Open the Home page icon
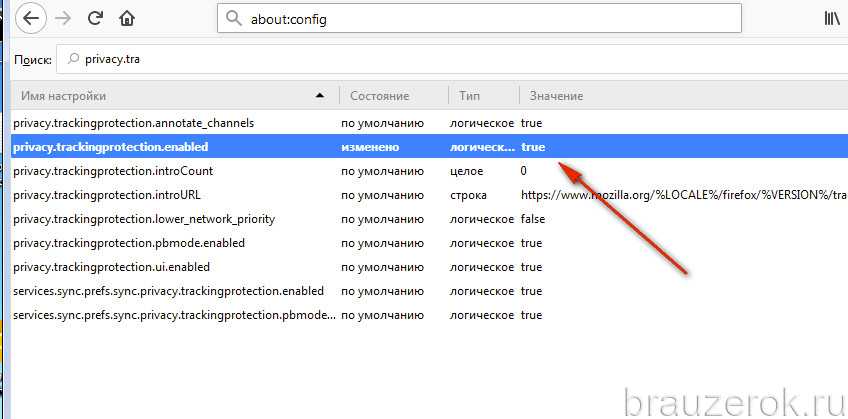Screen dimensions: 848x419 [x=127, y=19]
